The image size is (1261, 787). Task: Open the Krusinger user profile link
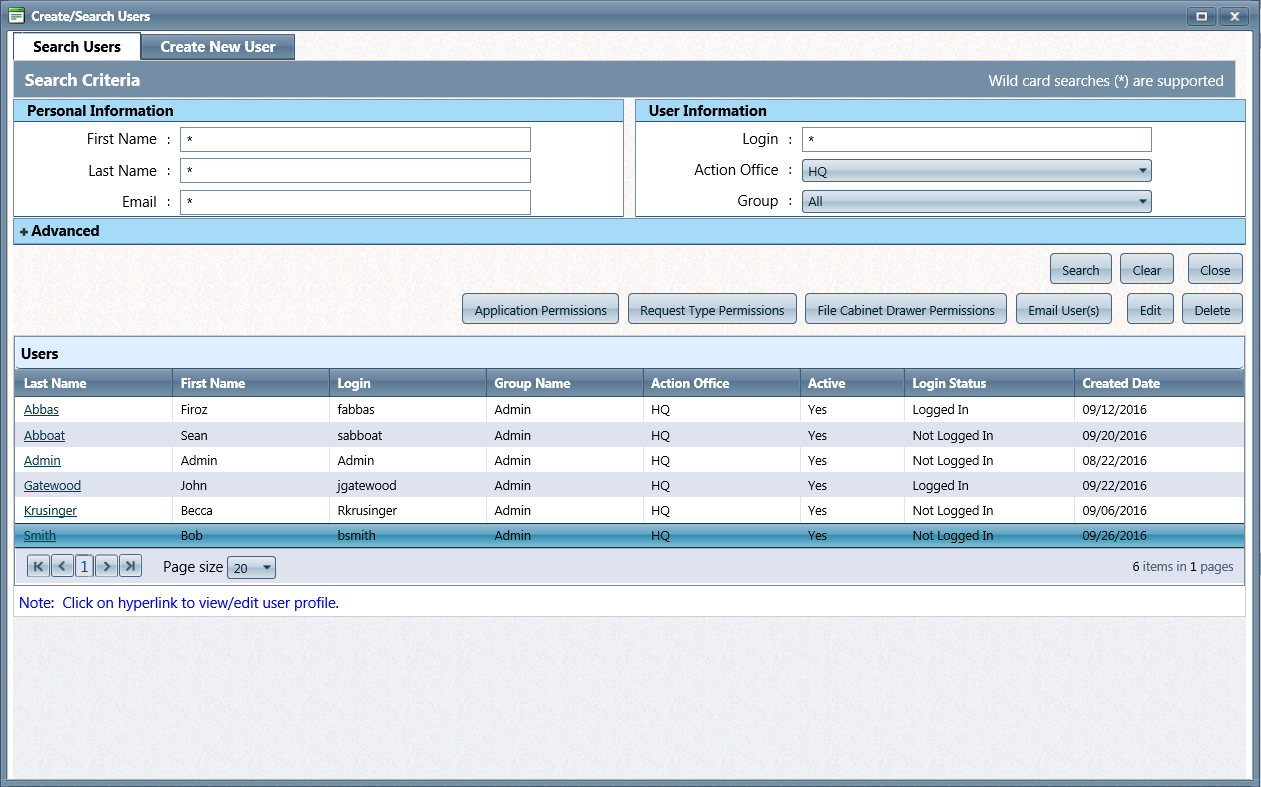tap(50, 511)
